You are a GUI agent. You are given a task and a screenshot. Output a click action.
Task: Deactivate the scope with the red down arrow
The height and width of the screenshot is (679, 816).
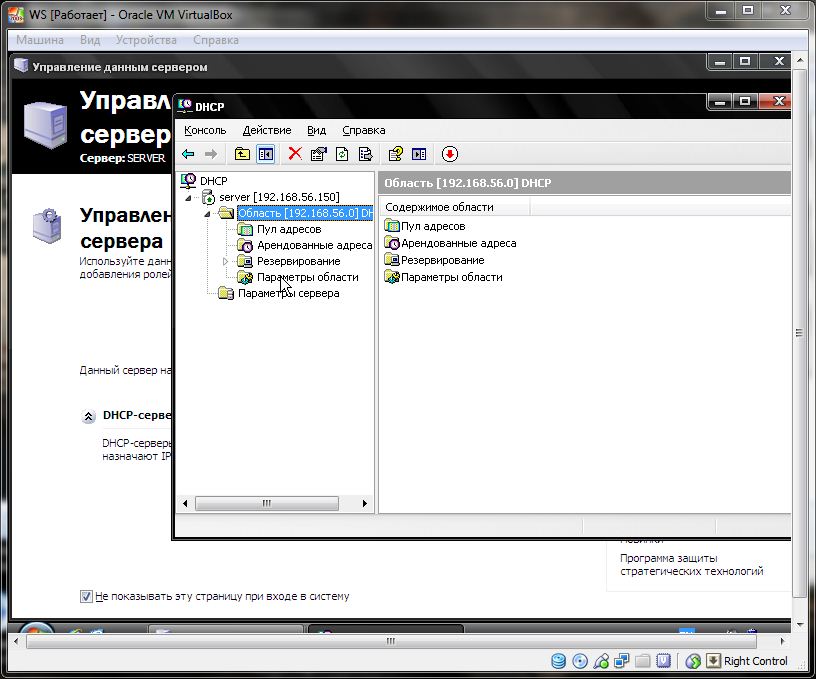(450, 154)
